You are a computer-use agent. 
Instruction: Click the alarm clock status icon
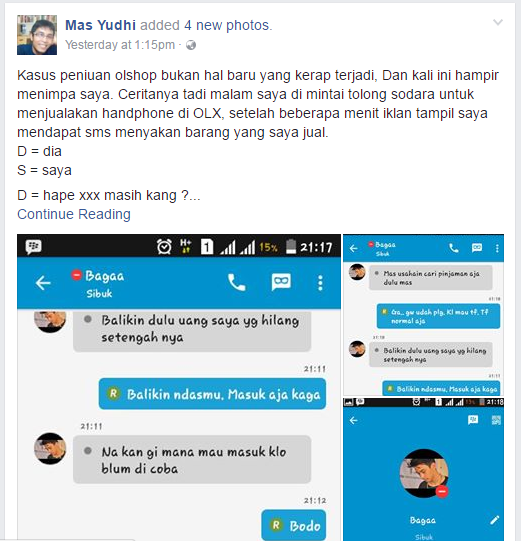(x=164, y=247)
